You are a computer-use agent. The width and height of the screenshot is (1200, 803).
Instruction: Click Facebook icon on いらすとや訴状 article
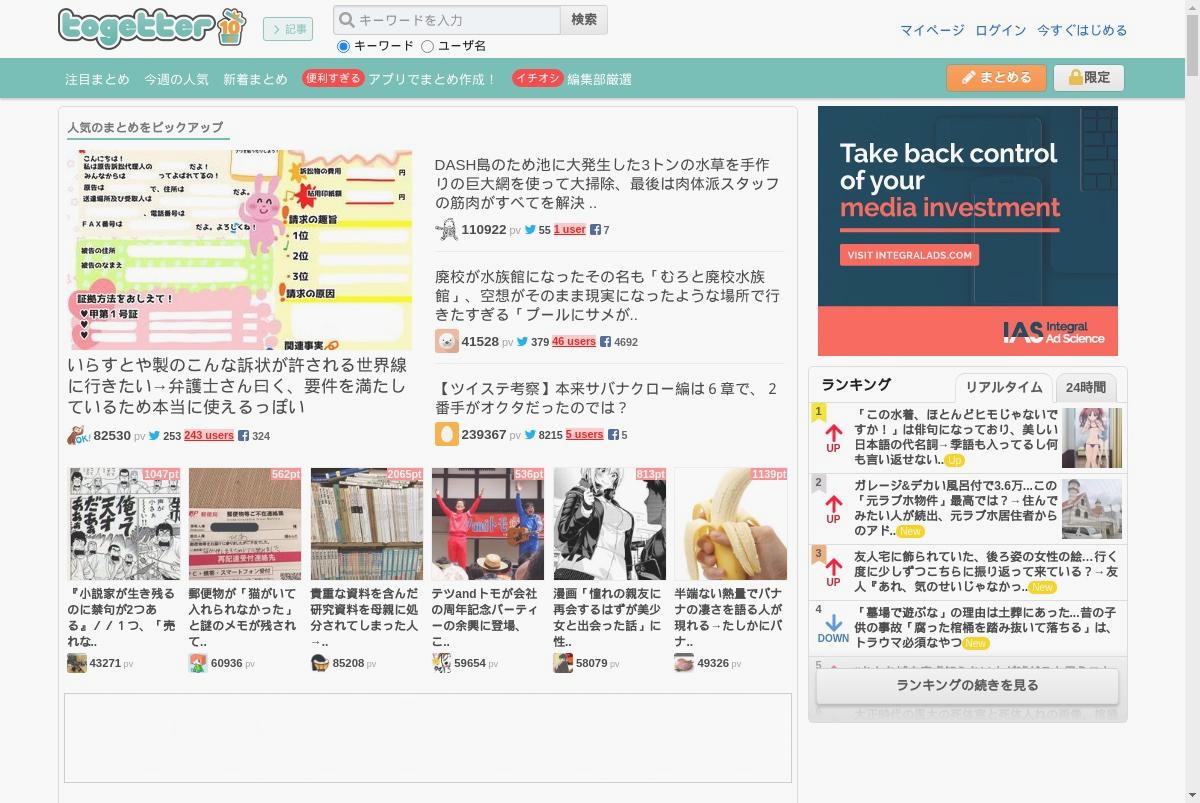[x=243, y=436]
